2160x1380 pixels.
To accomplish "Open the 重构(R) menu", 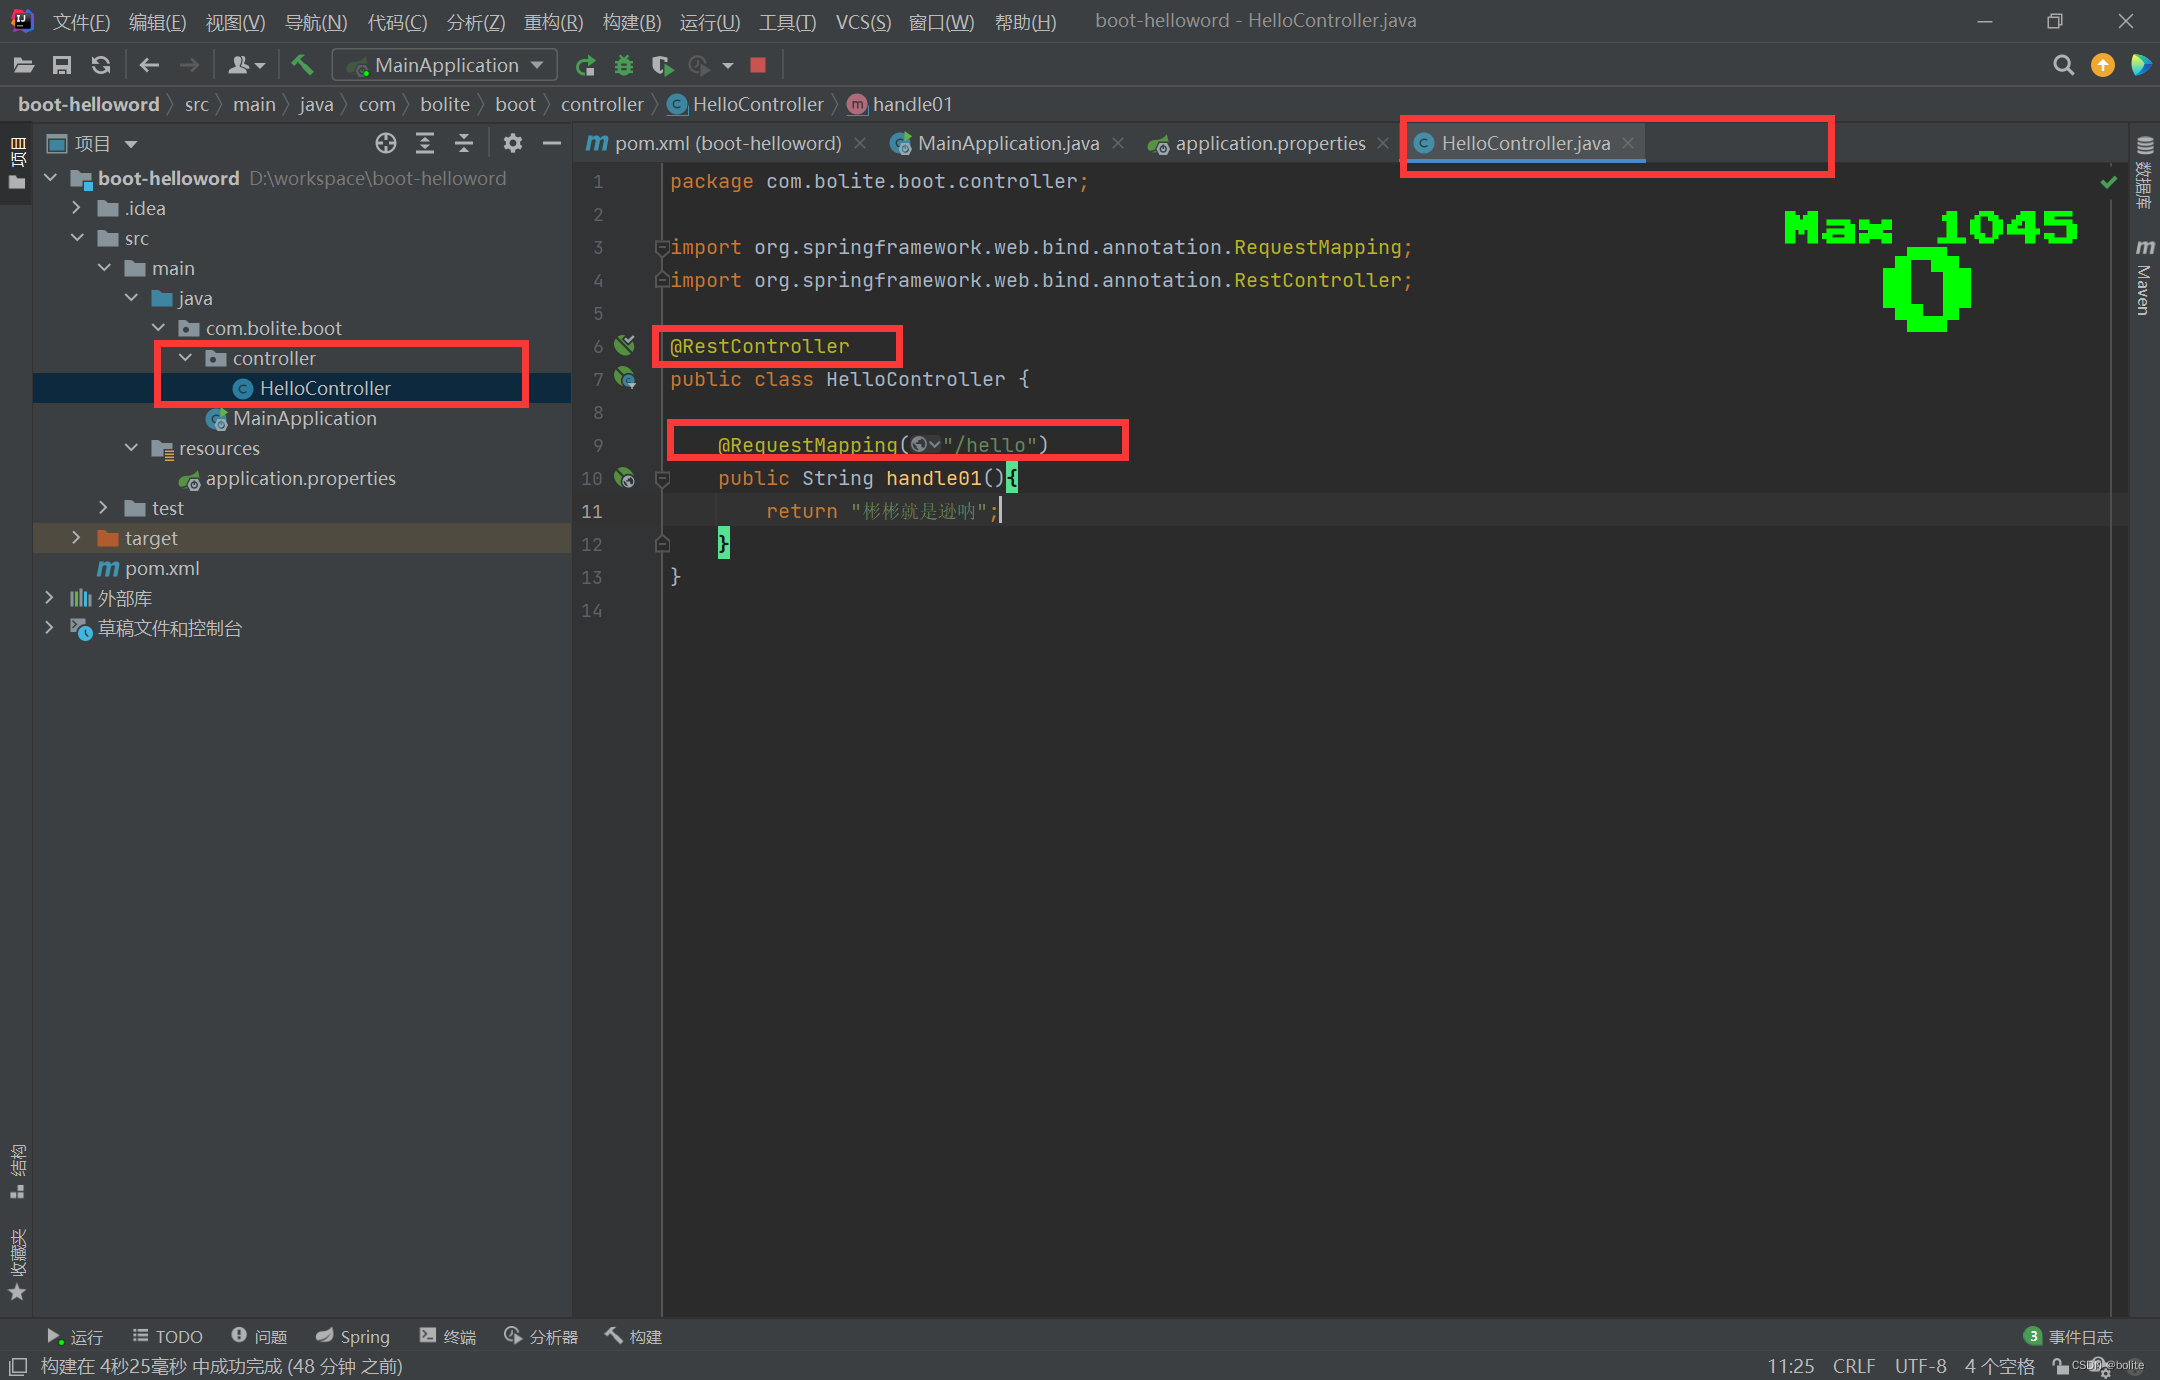I will pyautogui.click(x=553, y=22).
